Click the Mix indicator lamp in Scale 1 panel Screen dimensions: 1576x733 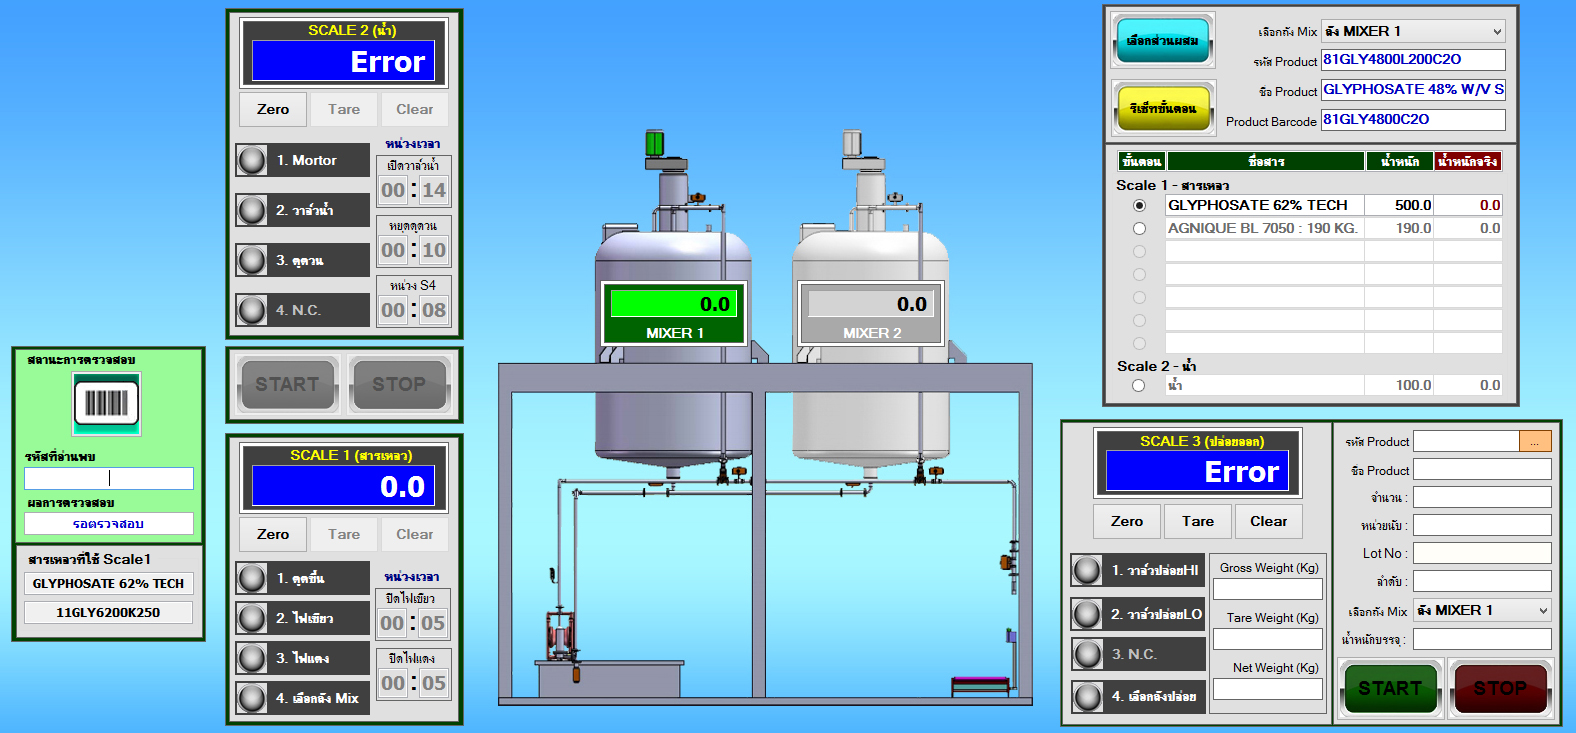(252, 698)
